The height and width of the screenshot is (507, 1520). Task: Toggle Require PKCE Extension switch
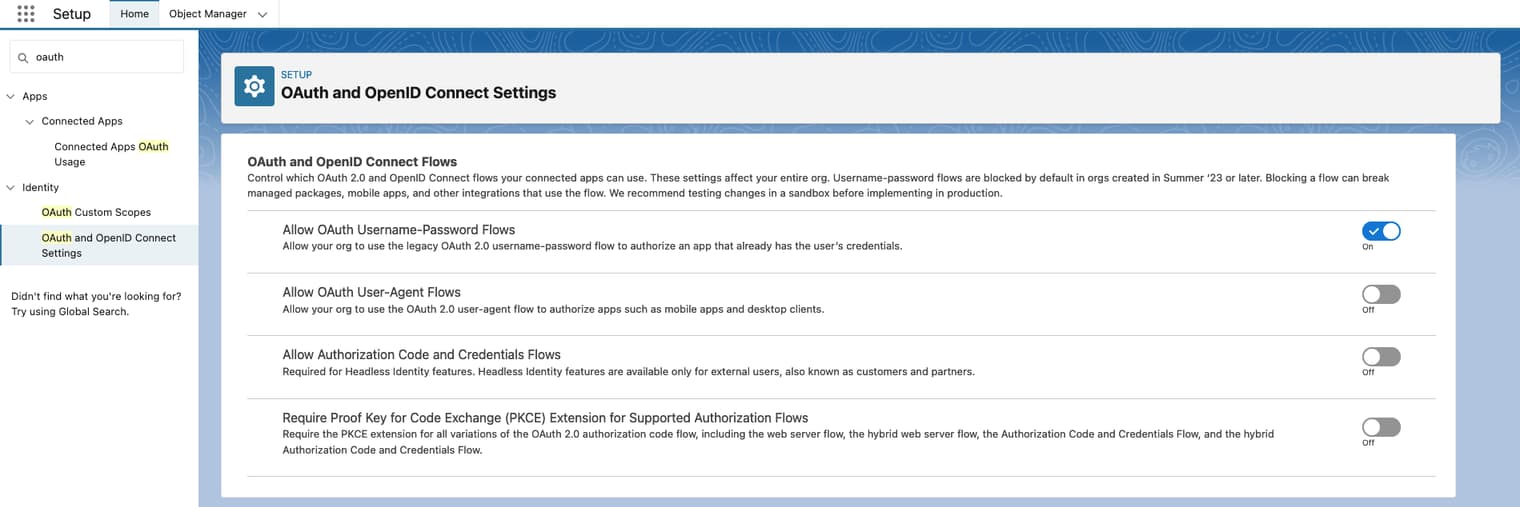click(1381, 427)
